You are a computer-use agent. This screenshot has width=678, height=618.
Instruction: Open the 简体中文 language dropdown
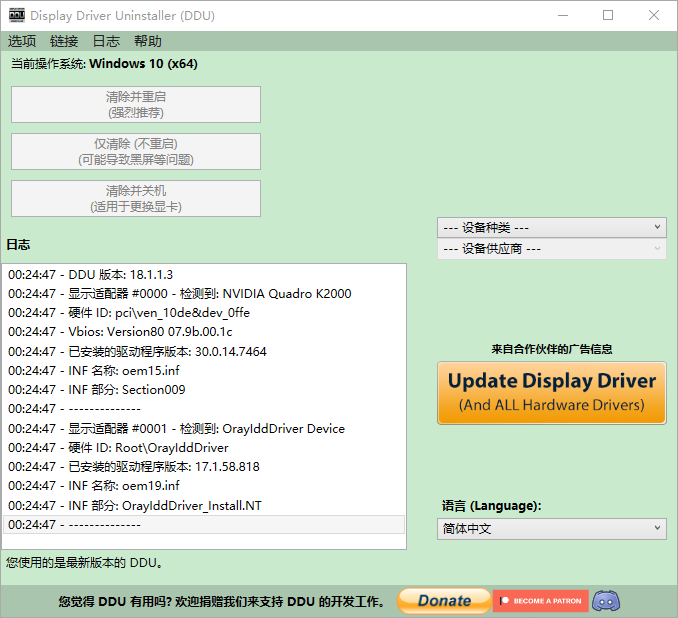[x=552, y=529]
